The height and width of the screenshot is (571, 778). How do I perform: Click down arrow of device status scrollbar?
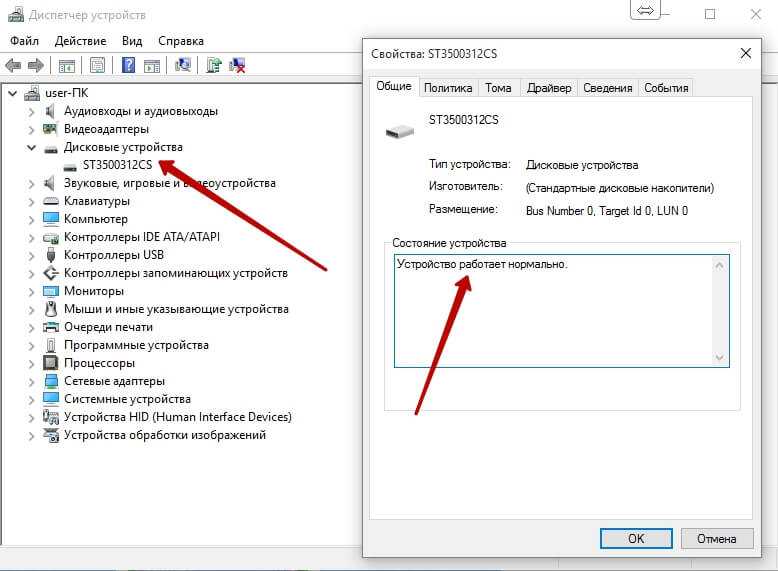pos(719,358)
